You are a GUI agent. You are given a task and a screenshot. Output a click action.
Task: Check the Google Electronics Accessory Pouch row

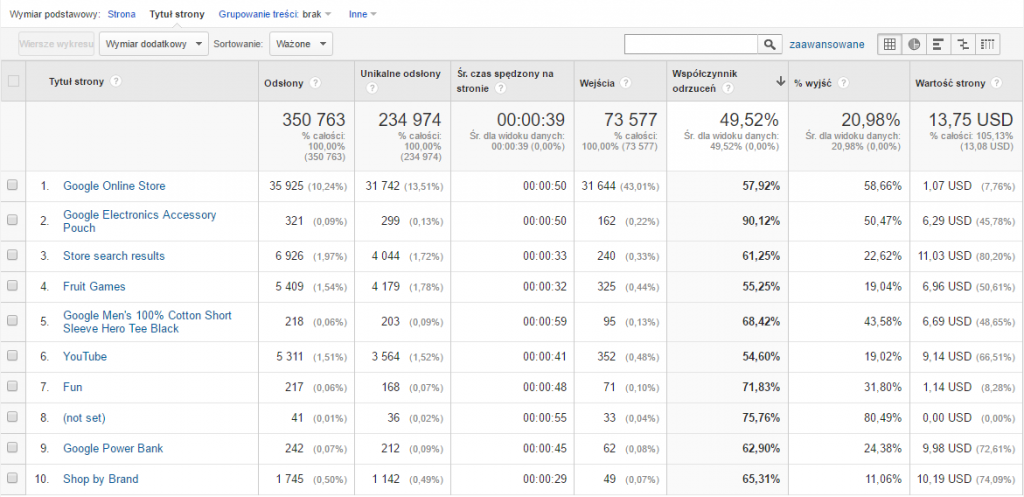point(12,220)
